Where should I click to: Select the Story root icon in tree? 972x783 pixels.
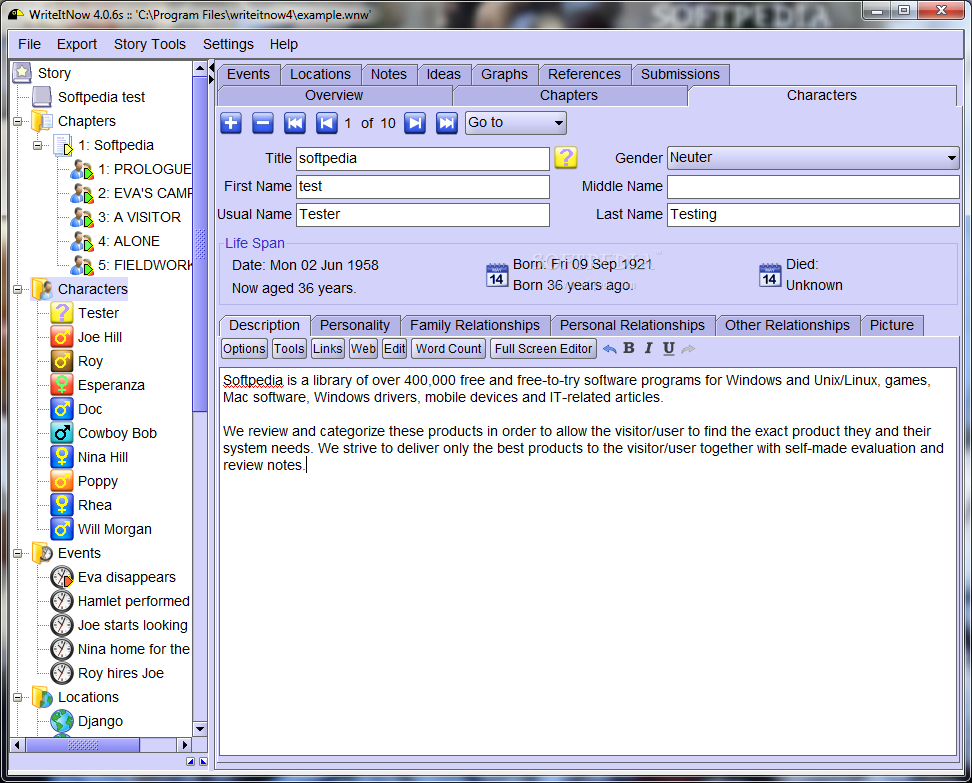22,73
